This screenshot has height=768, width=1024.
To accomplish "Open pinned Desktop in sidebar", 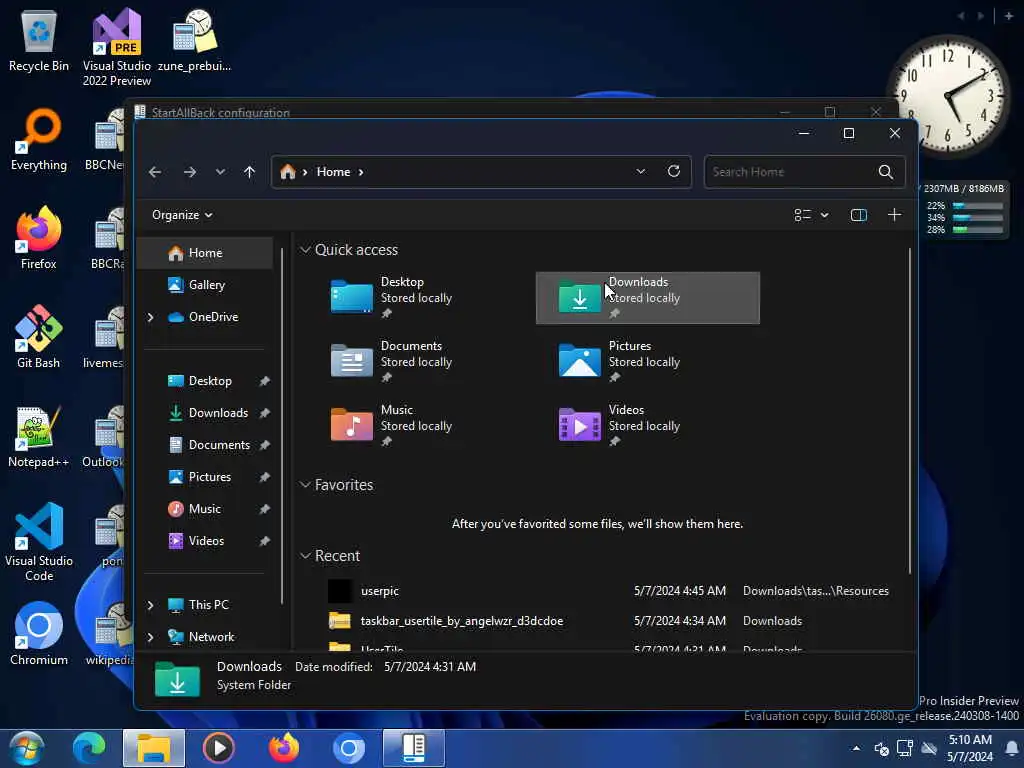I will coord(210,381).
